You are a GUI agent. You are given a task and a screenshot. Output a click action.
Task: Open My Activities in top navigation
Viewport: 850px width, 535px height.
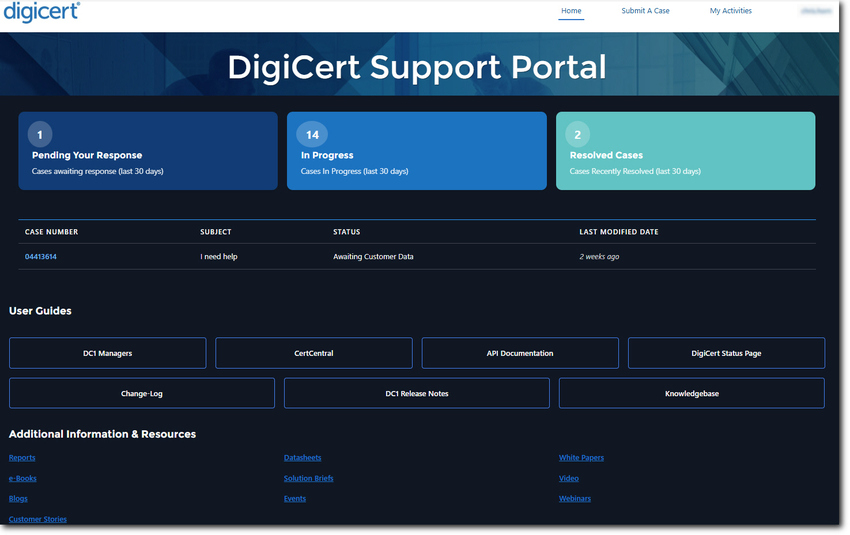tap(730, 11)
